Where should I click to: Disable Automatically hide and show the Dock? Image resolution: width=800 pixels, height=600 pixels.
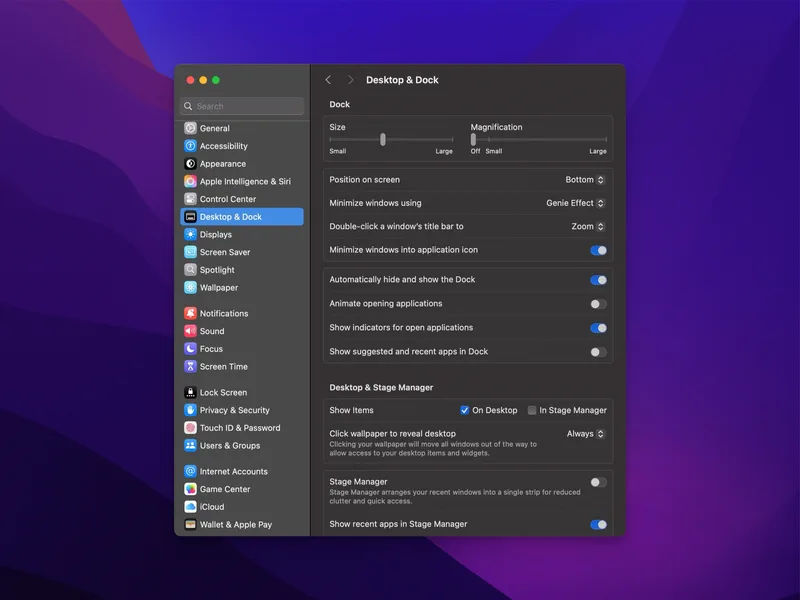598,280
